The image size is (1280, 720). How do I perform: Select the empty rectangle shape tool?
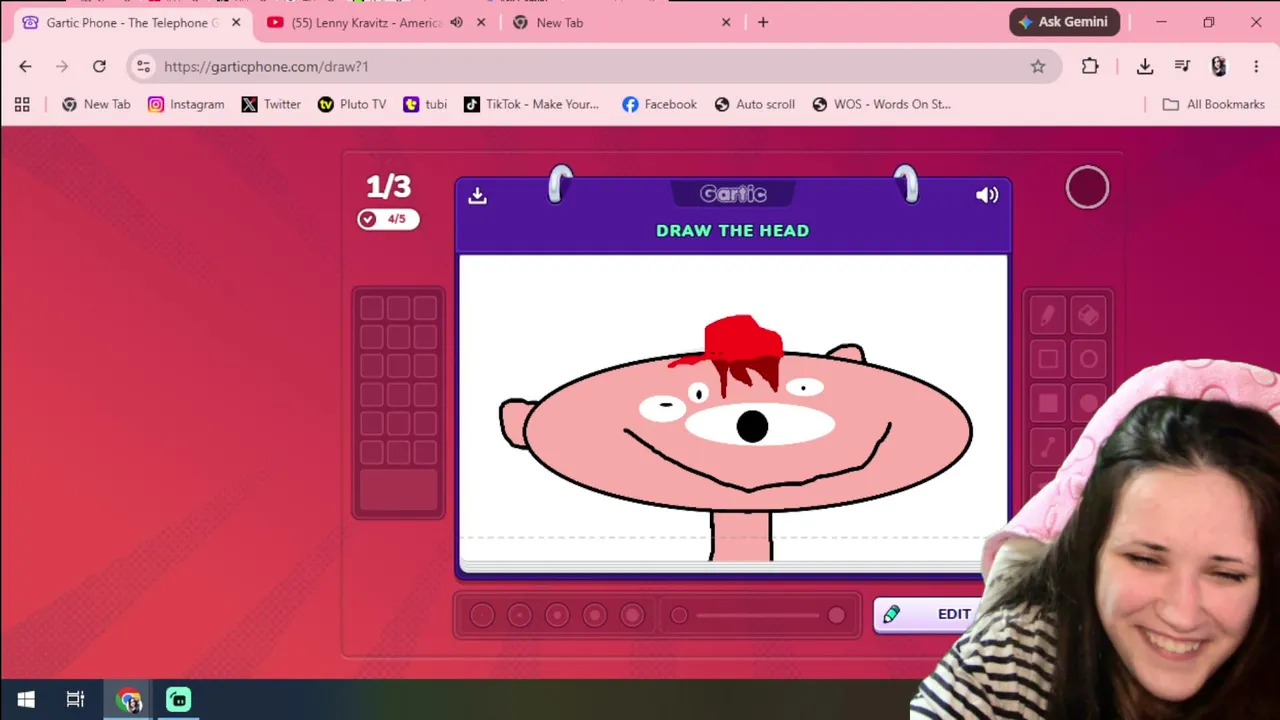click(x=1047, y=359)
